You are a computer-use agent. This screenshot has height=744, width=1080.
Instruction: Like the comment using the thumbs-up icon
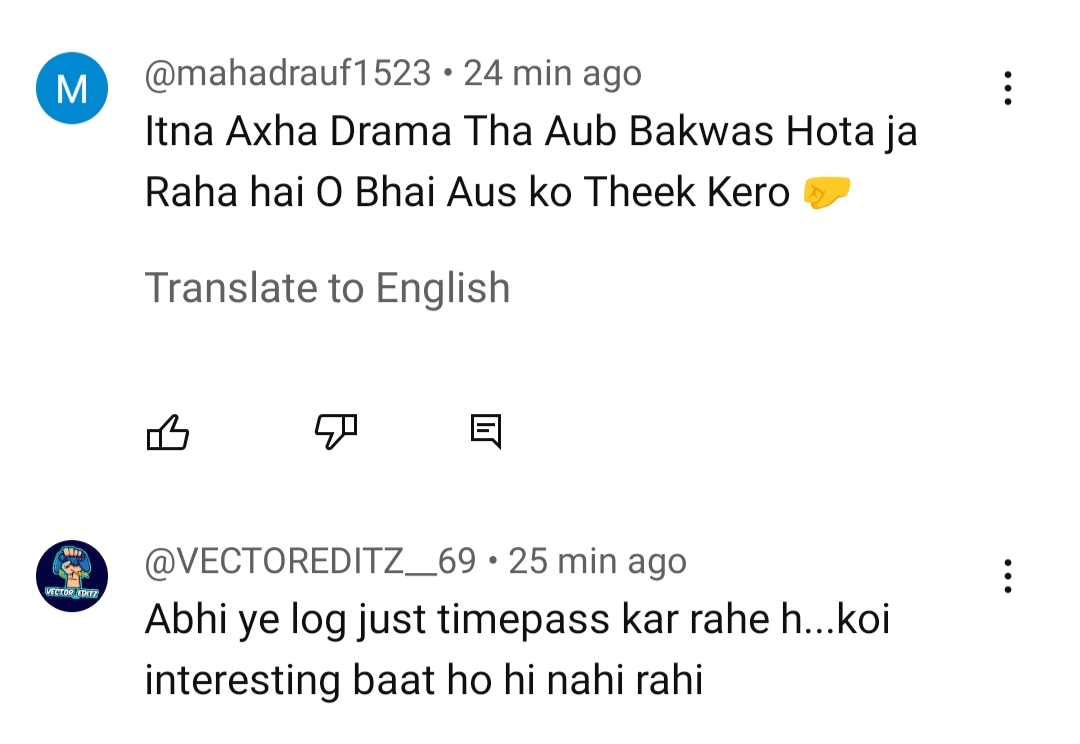pos(168,432)
